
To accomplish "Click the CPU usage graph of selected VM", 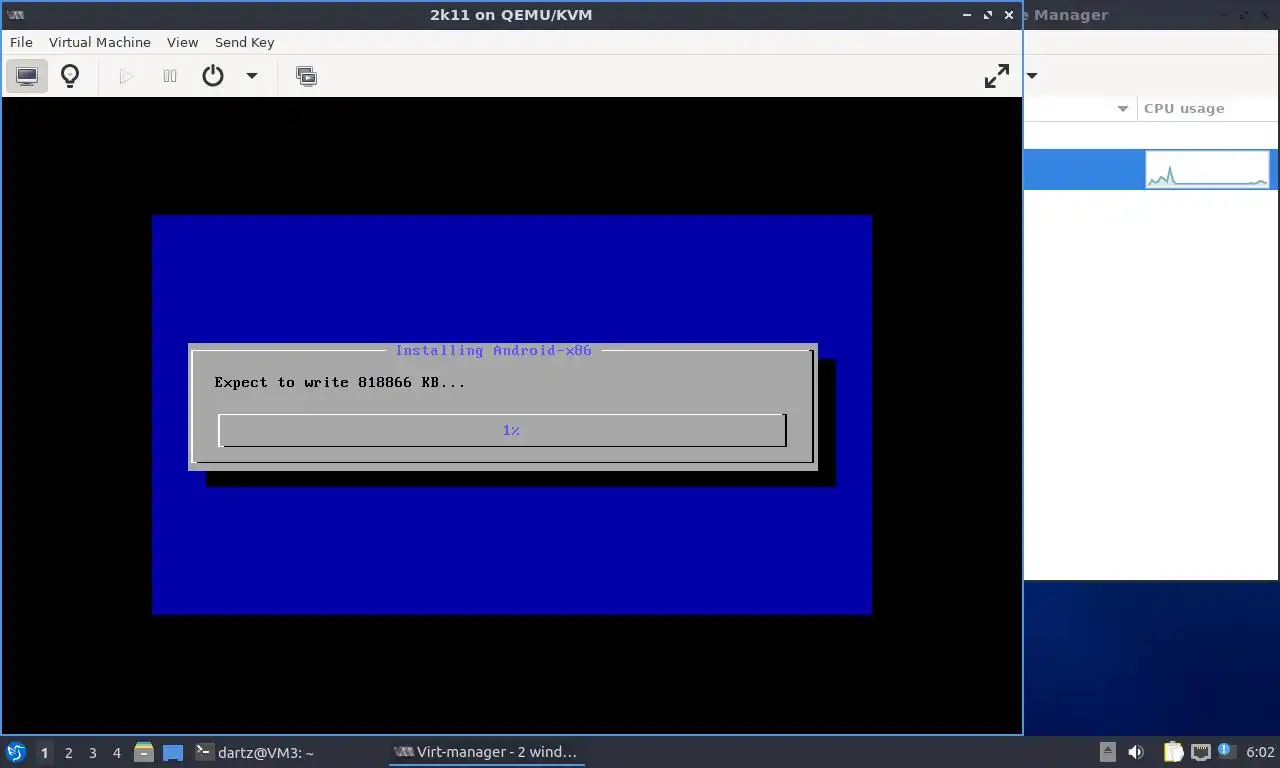I will [x=1207, y=169].
